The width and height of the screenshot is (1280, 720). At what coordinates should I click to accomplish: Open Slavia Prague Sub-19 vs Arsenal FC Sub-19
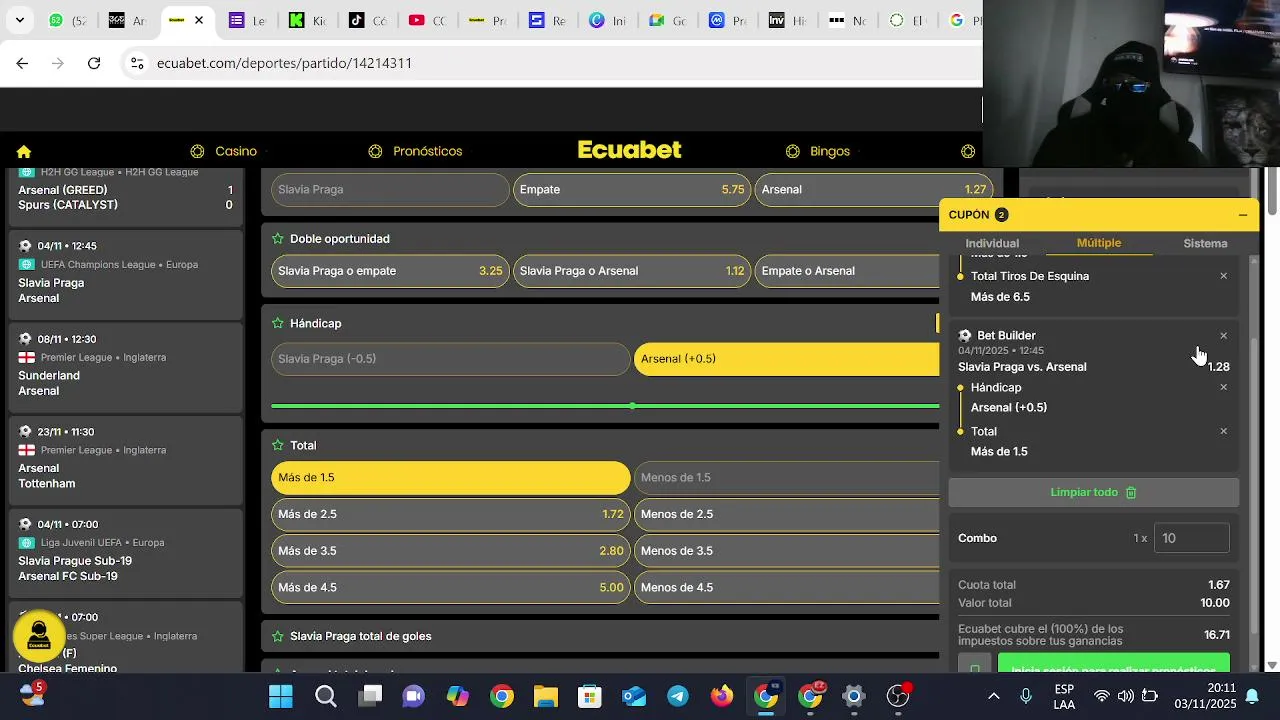[x=125, y=551]
